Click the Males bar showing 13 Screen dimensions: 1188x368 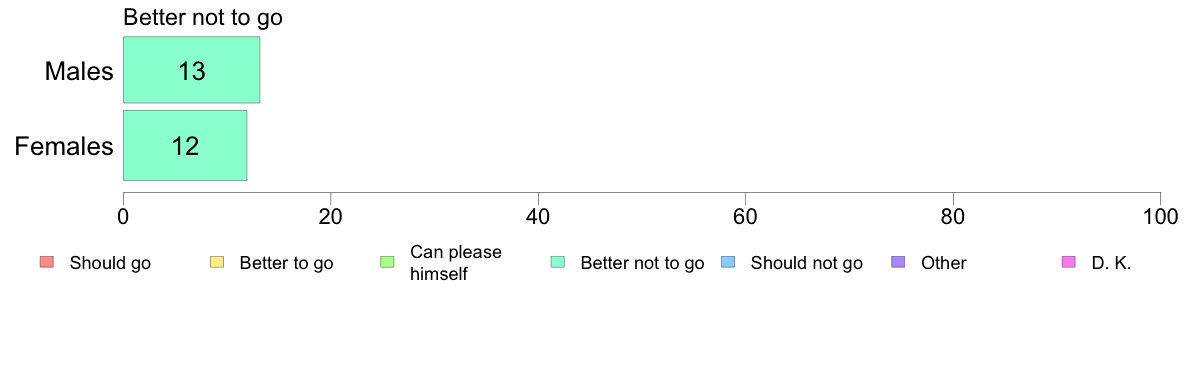tap(192, 70)
